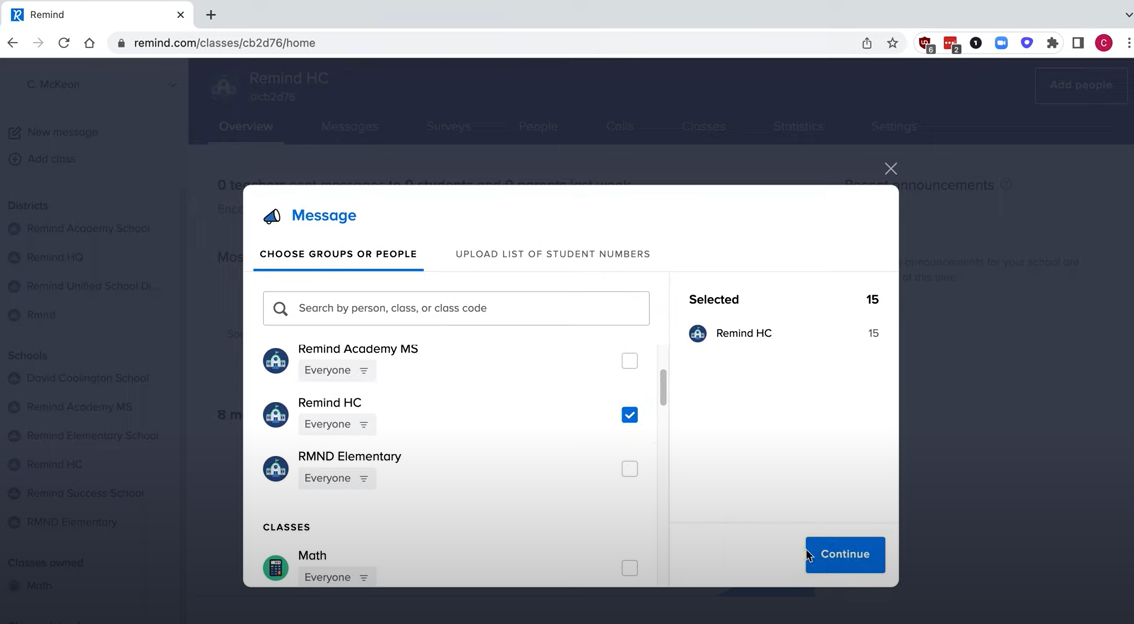1134x624 pixels.
Task: Click the address bar URL
Action: coord(224,43)
